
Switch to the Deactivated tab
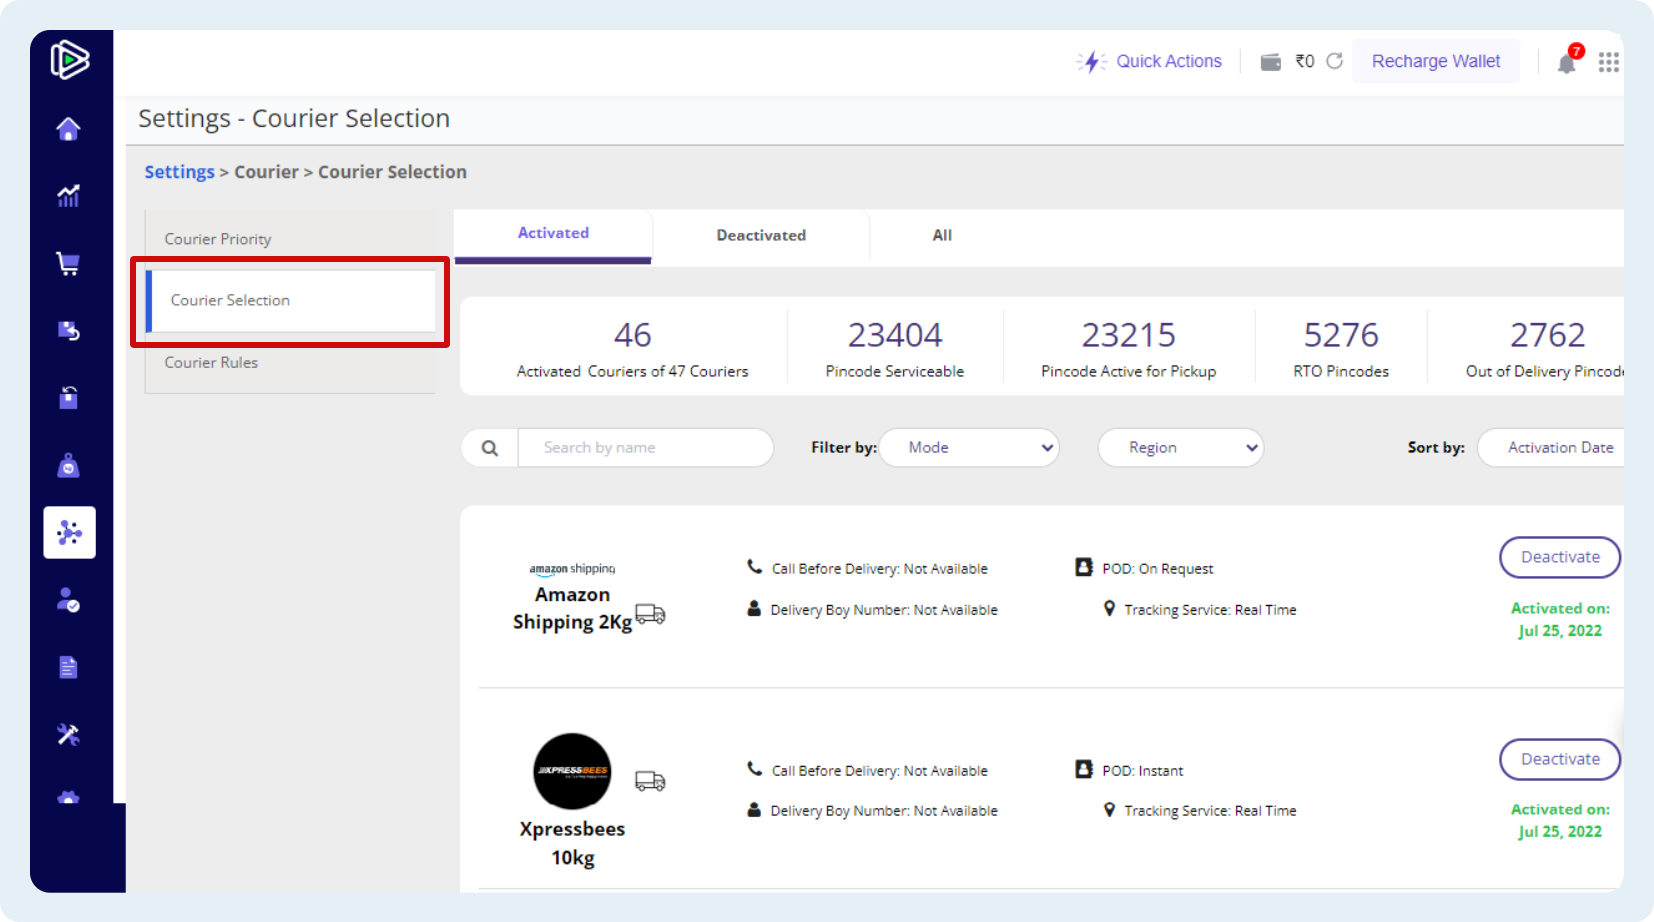pos(761,236)
